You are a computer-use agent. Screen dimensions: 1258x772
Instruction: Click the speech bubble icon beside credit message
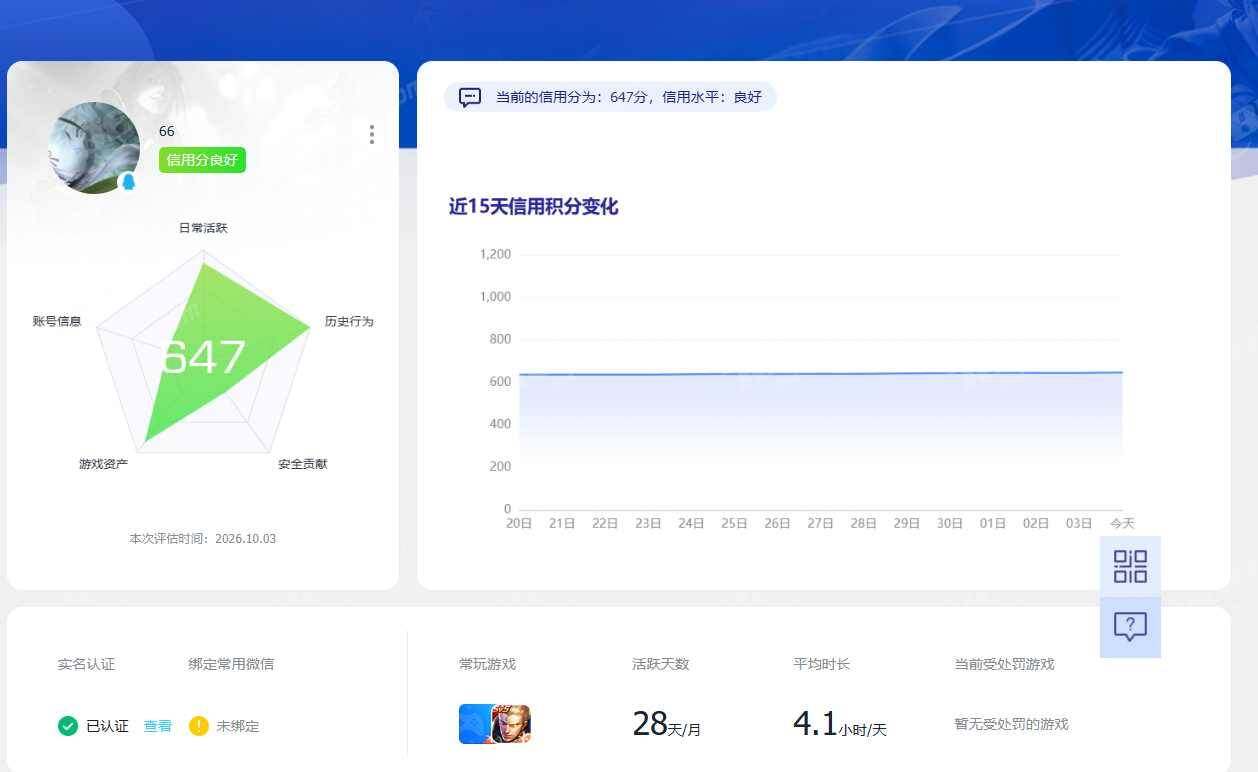pos(470,97)
